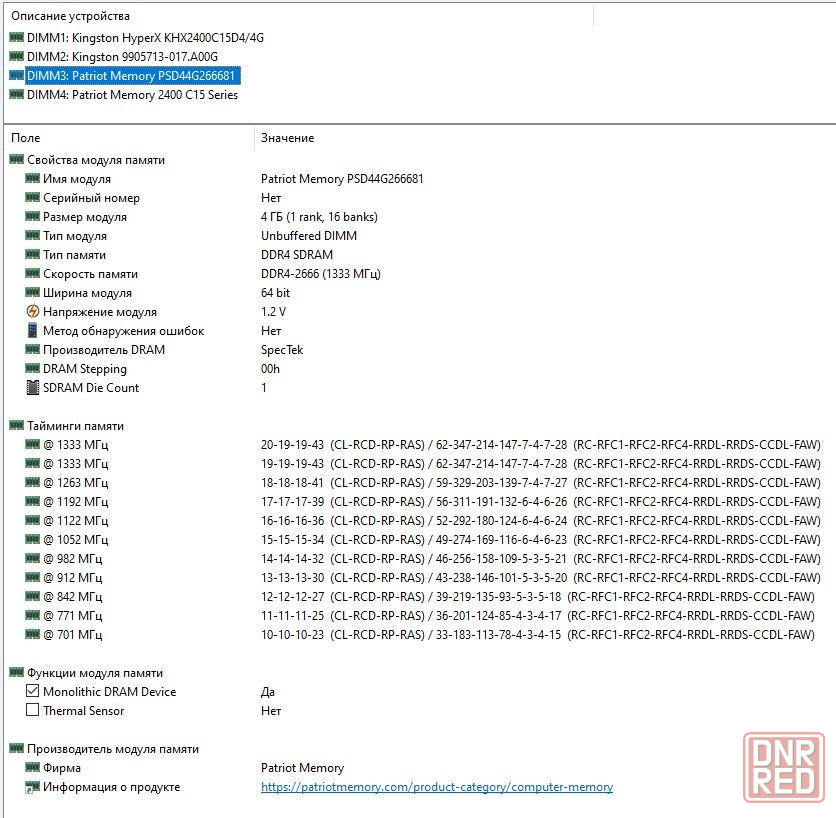The width and height of the screenshot is (836, 818).
Task: Select the DDR4 SDRAM value
Action: point(296,255)
